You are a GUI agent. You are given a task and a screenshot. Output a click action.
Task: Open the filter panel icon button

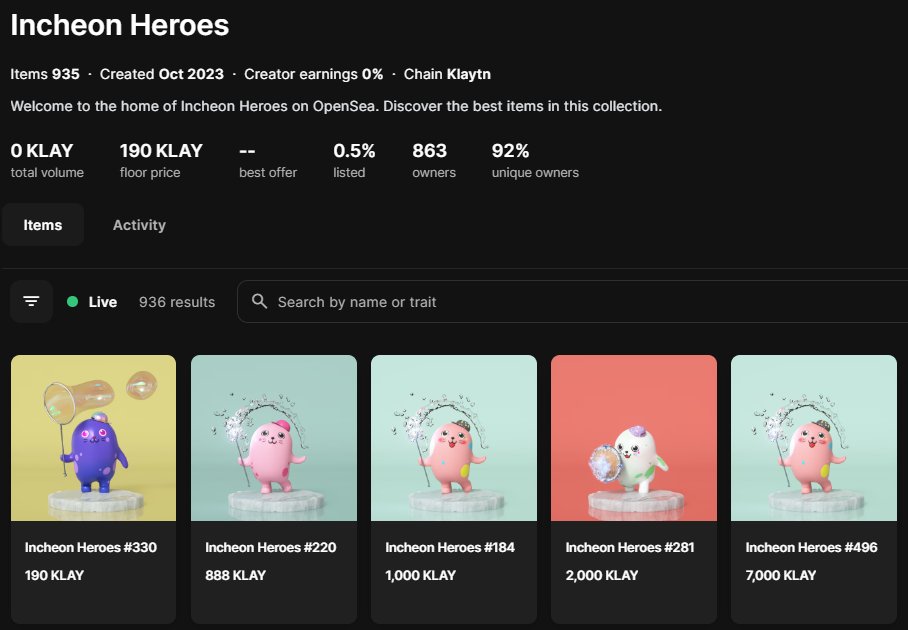pos(31,302)
